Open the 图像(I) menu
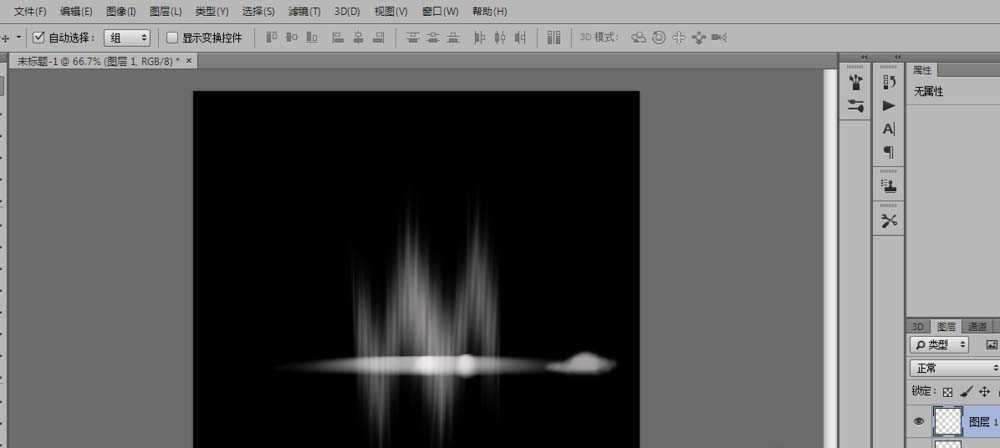Image resolution: width=1000 pixels, height=448 pixels. coord(121,11)
